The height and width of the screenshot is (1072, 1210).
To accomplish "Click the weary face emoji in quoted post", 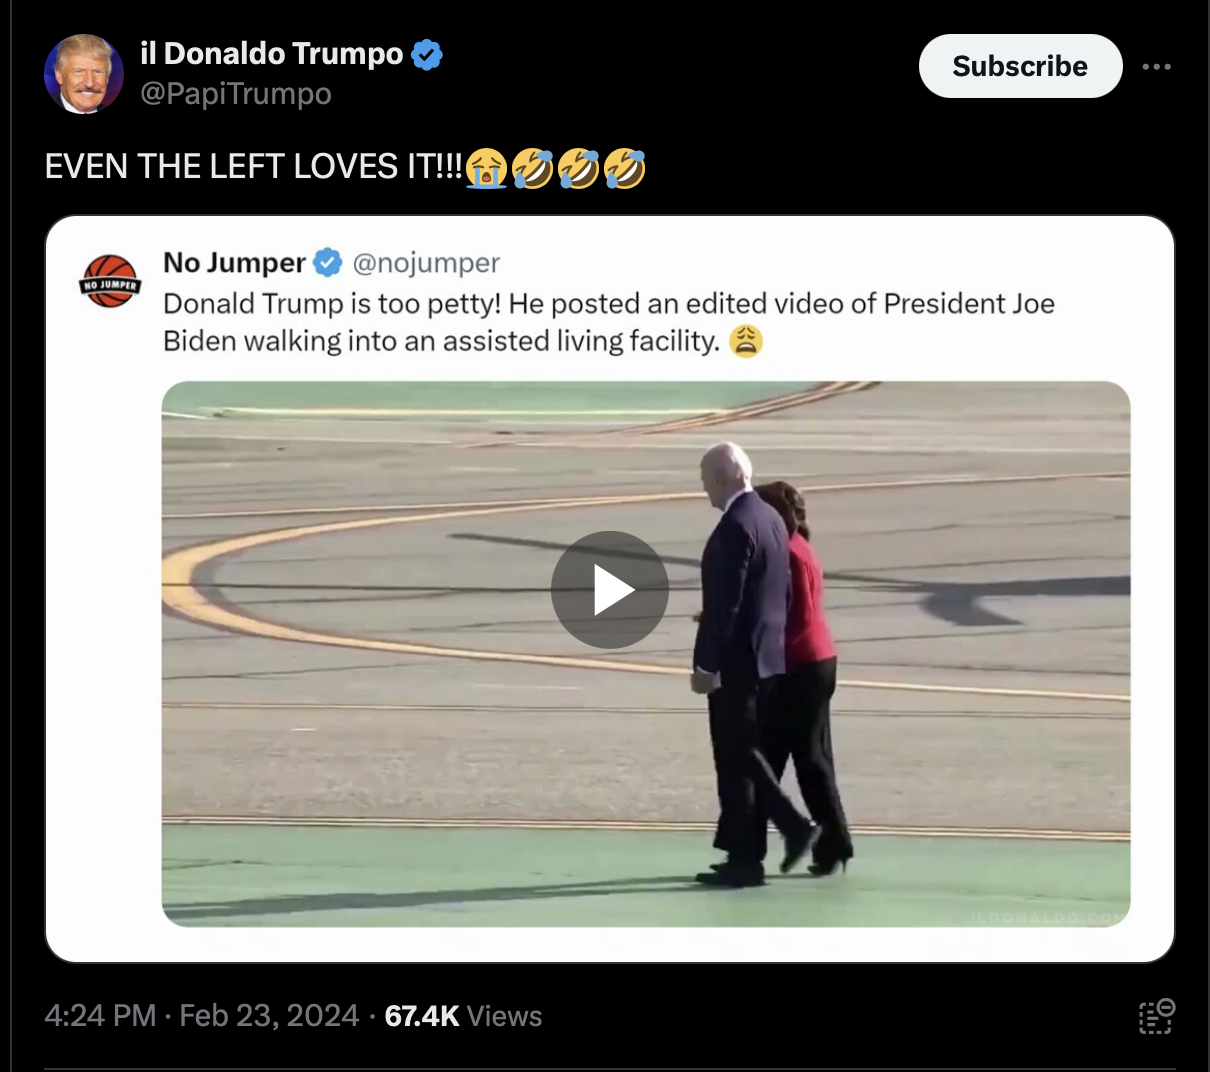I will point(746,341).
